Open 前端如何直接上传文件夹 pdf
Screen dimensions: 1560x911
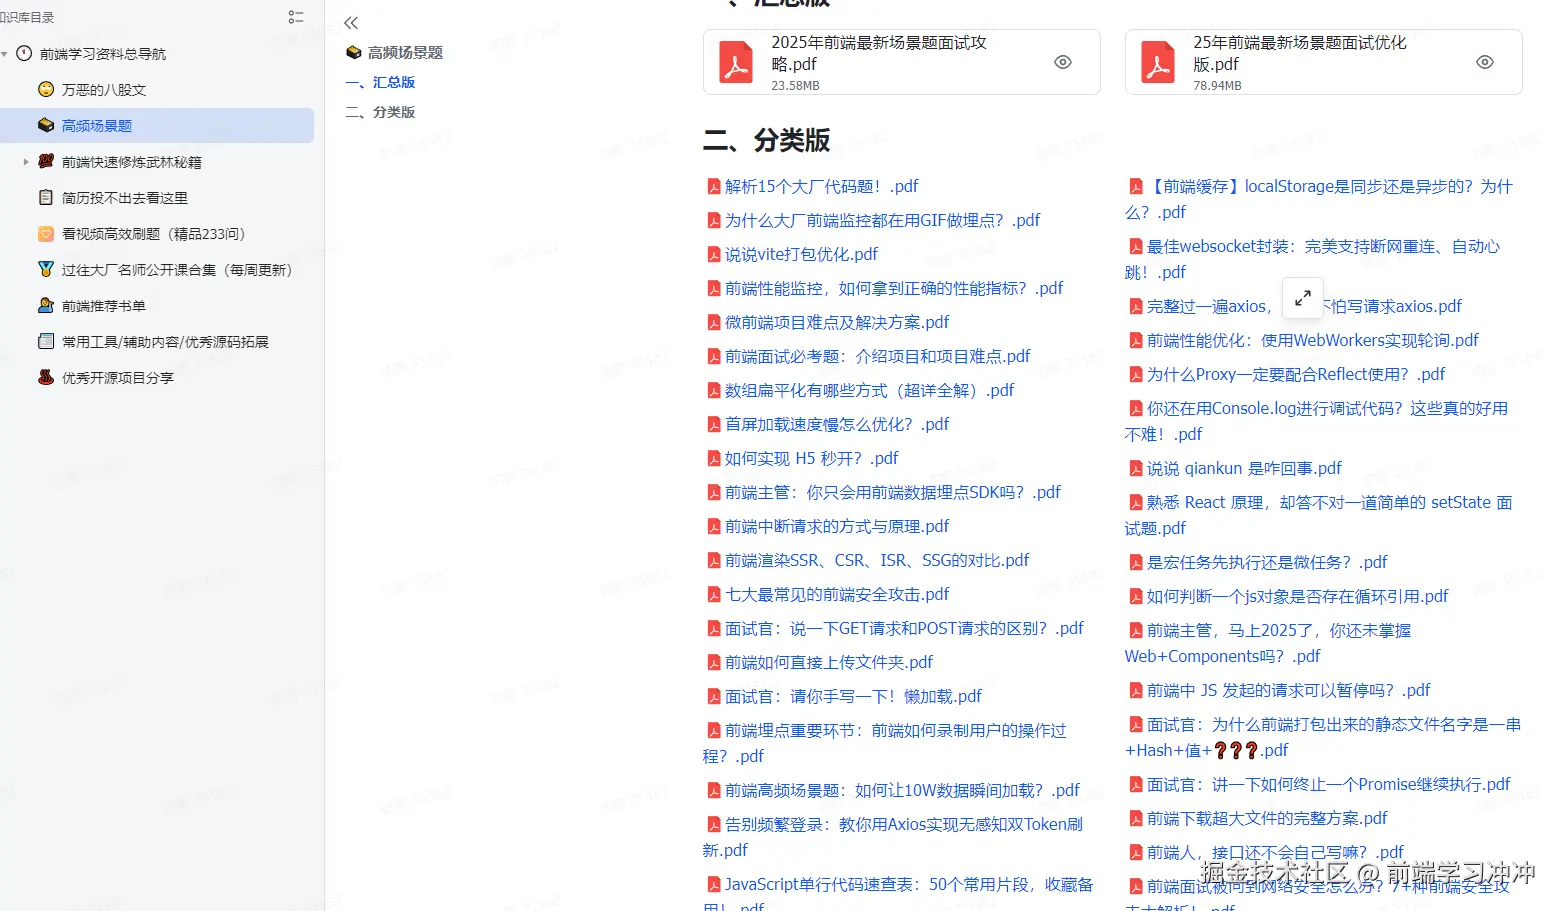pos(829,662)
